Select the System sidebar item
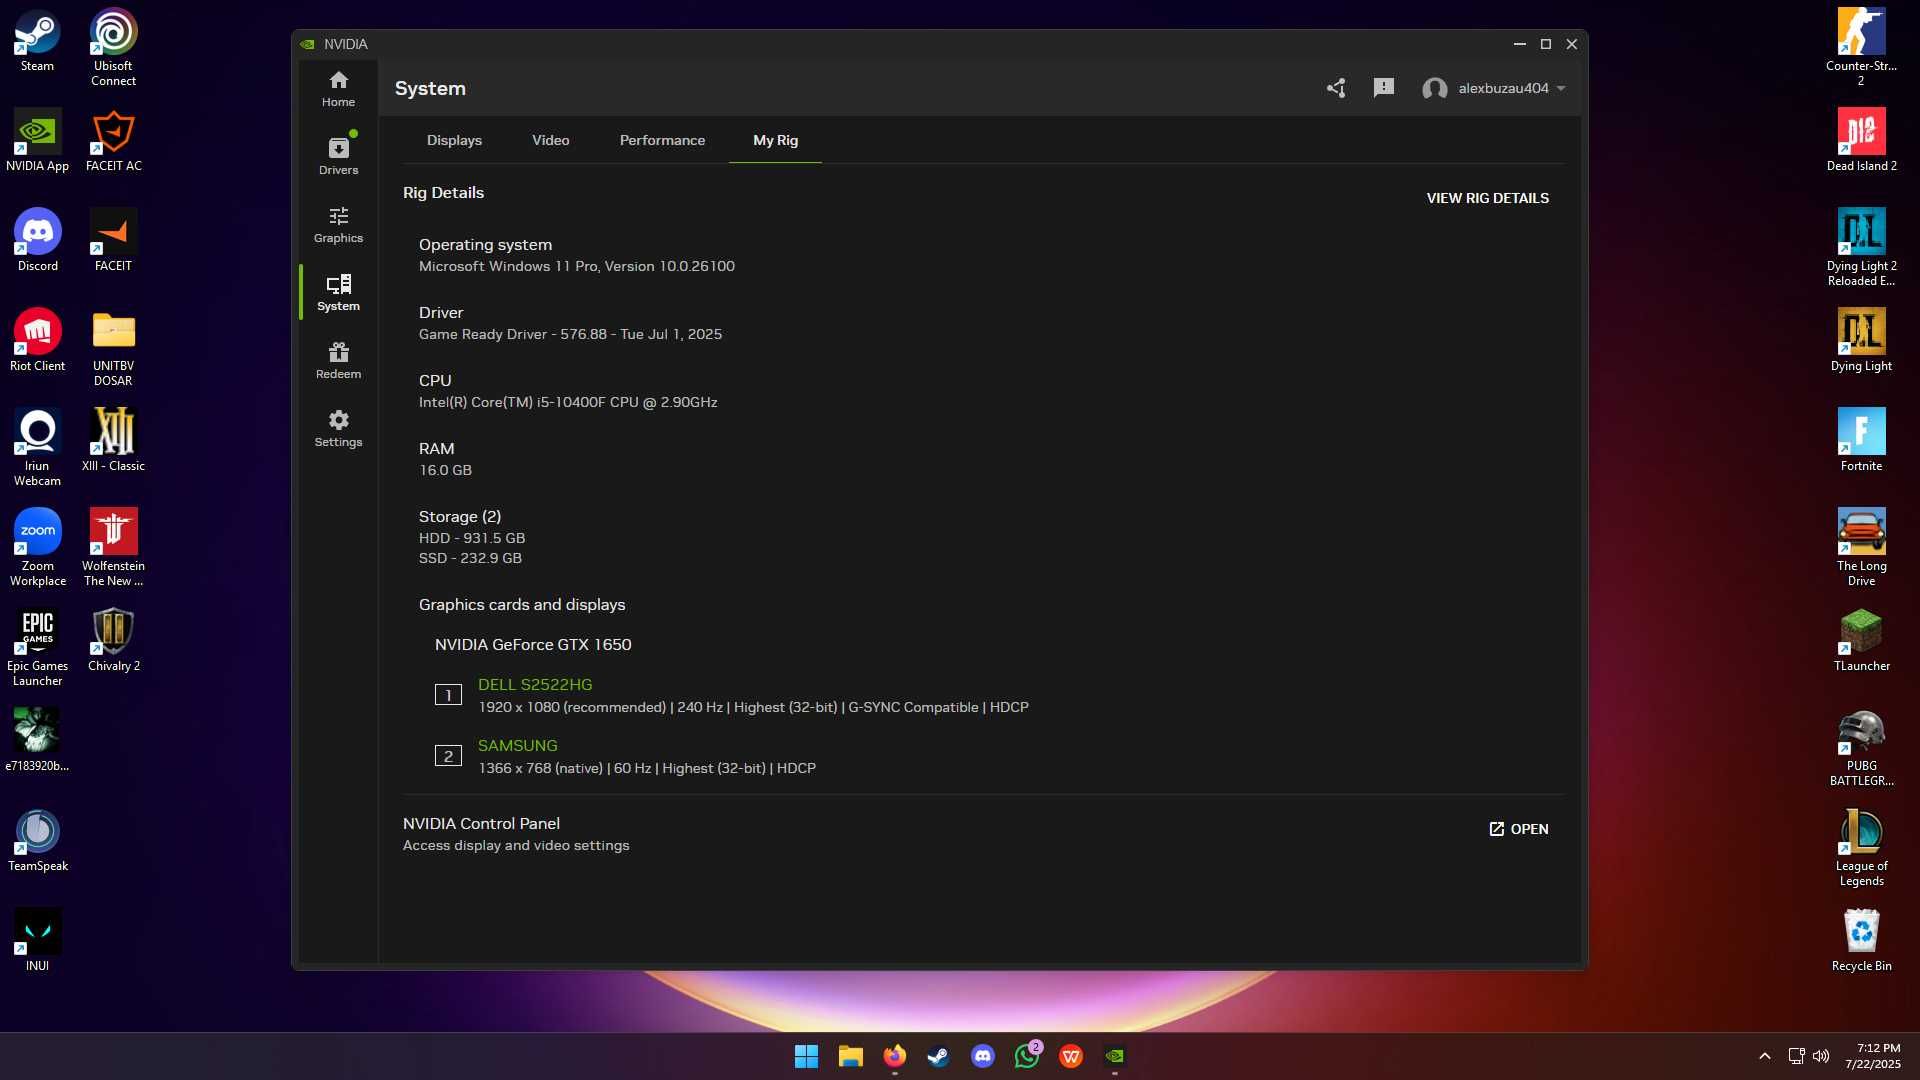The height and width of the screenshot is (1080, 1920). 338,292
